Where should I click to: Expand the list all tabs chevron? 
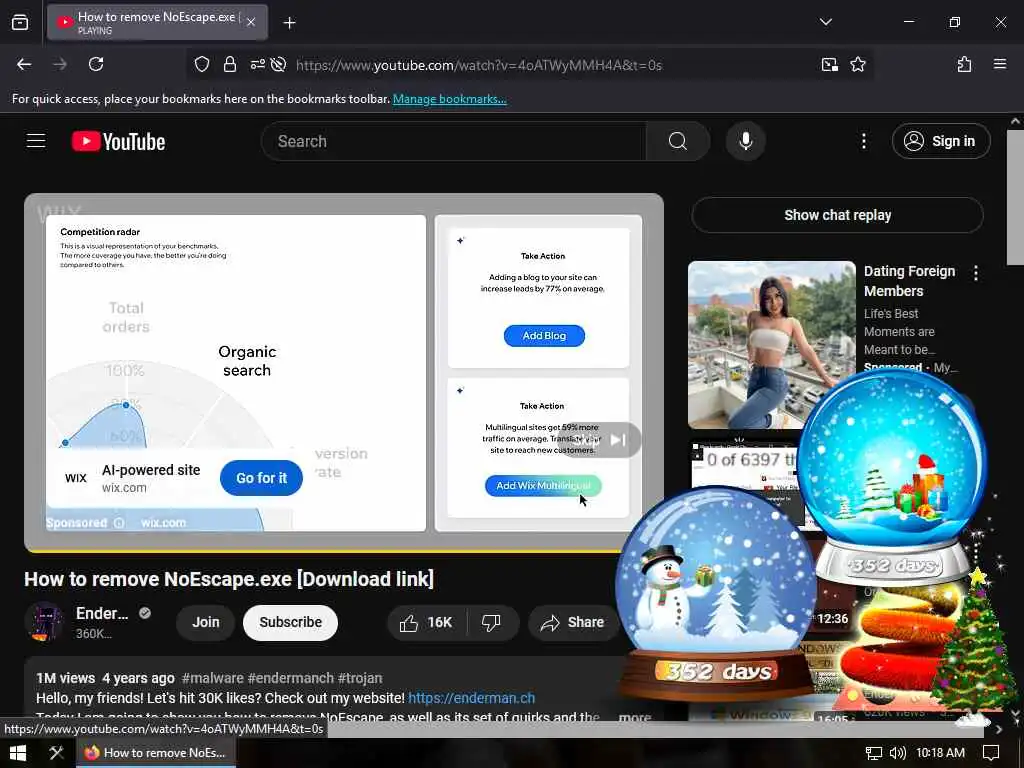tap(825, 22)
